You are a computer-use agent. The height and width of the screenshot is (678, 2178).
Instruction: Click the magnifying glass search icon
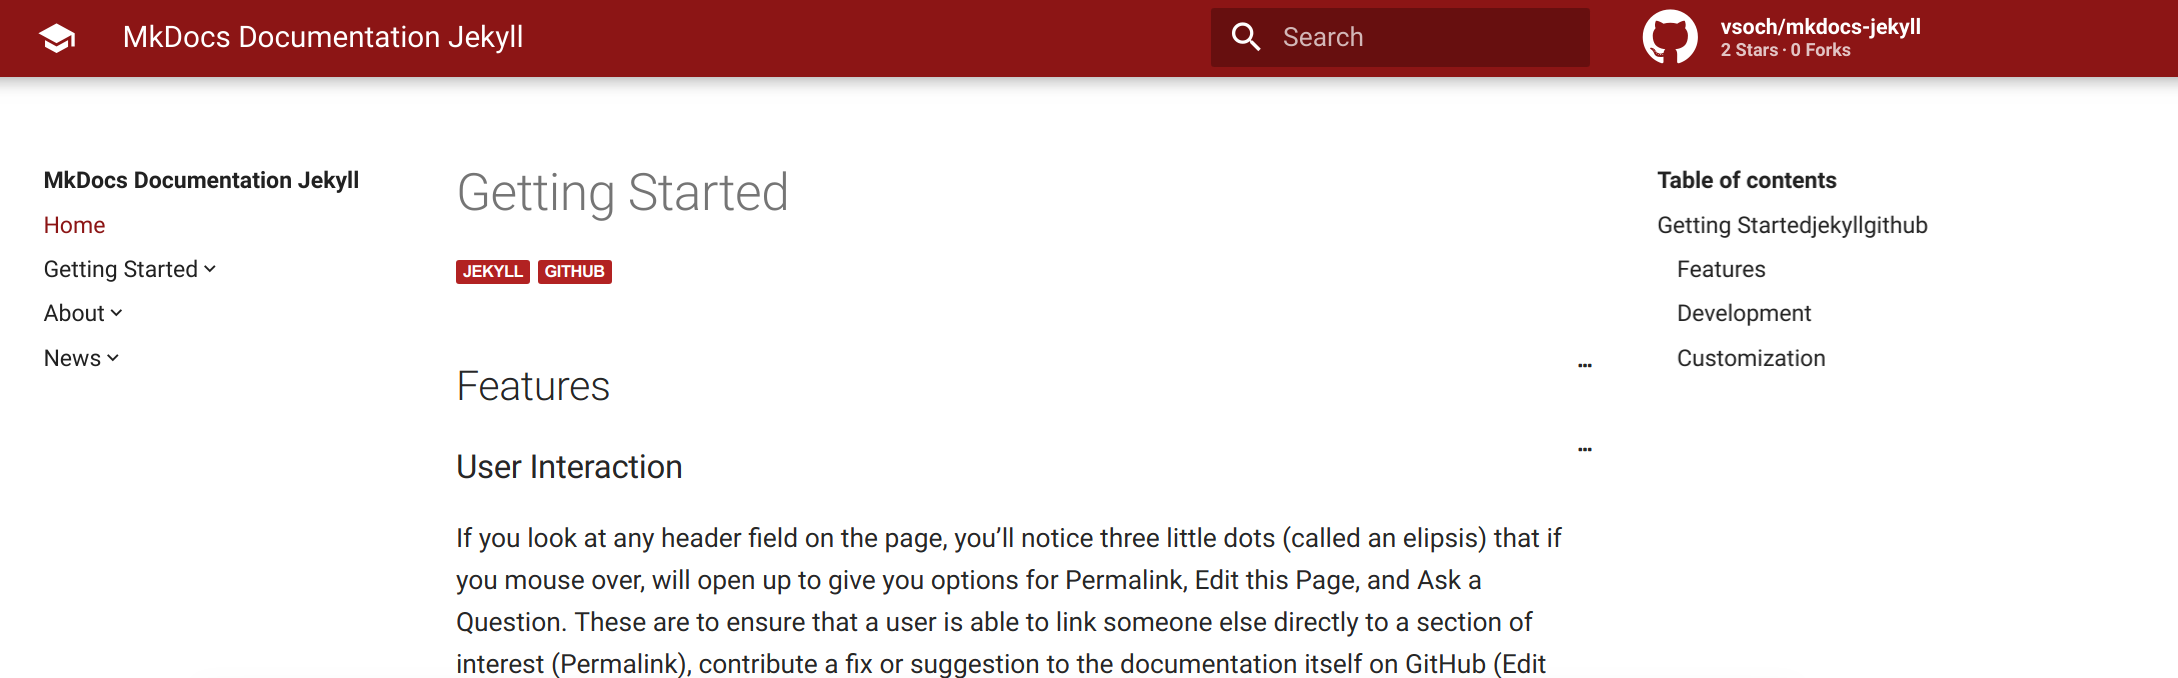click(x=1246, y=37)
